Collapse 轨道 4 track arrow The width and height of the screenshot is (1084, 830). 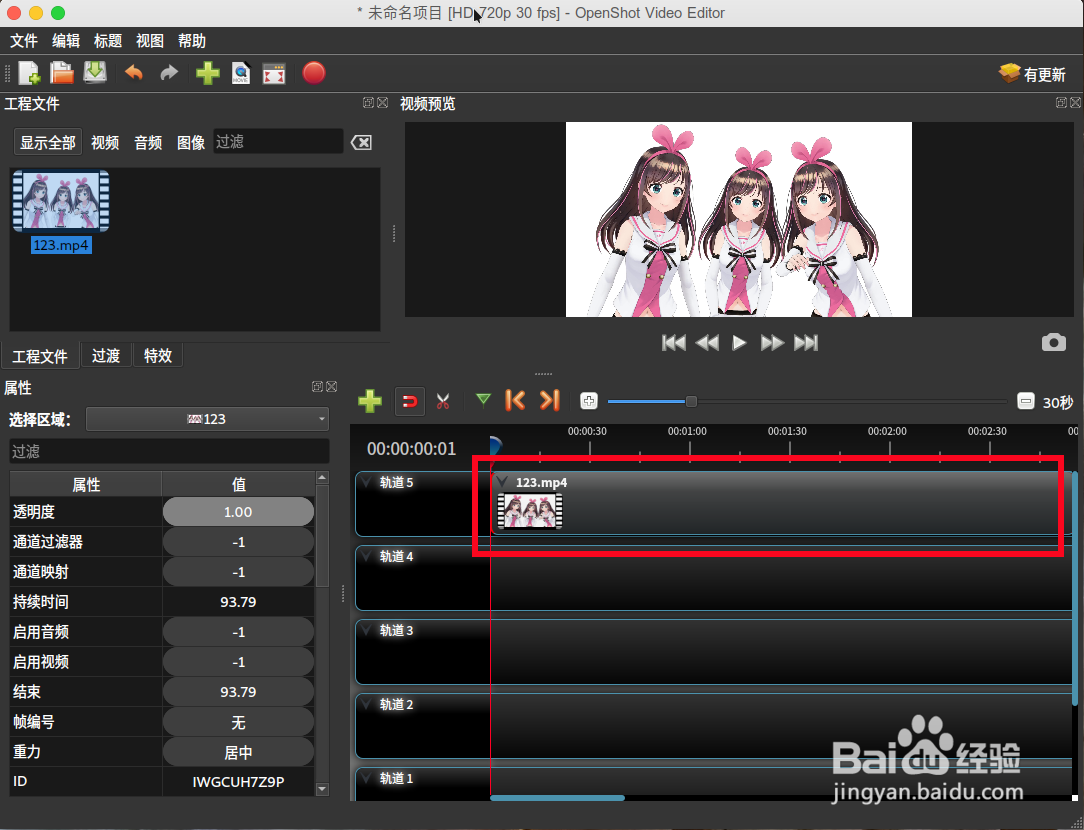pyautogui.click(x=366, y=556)
